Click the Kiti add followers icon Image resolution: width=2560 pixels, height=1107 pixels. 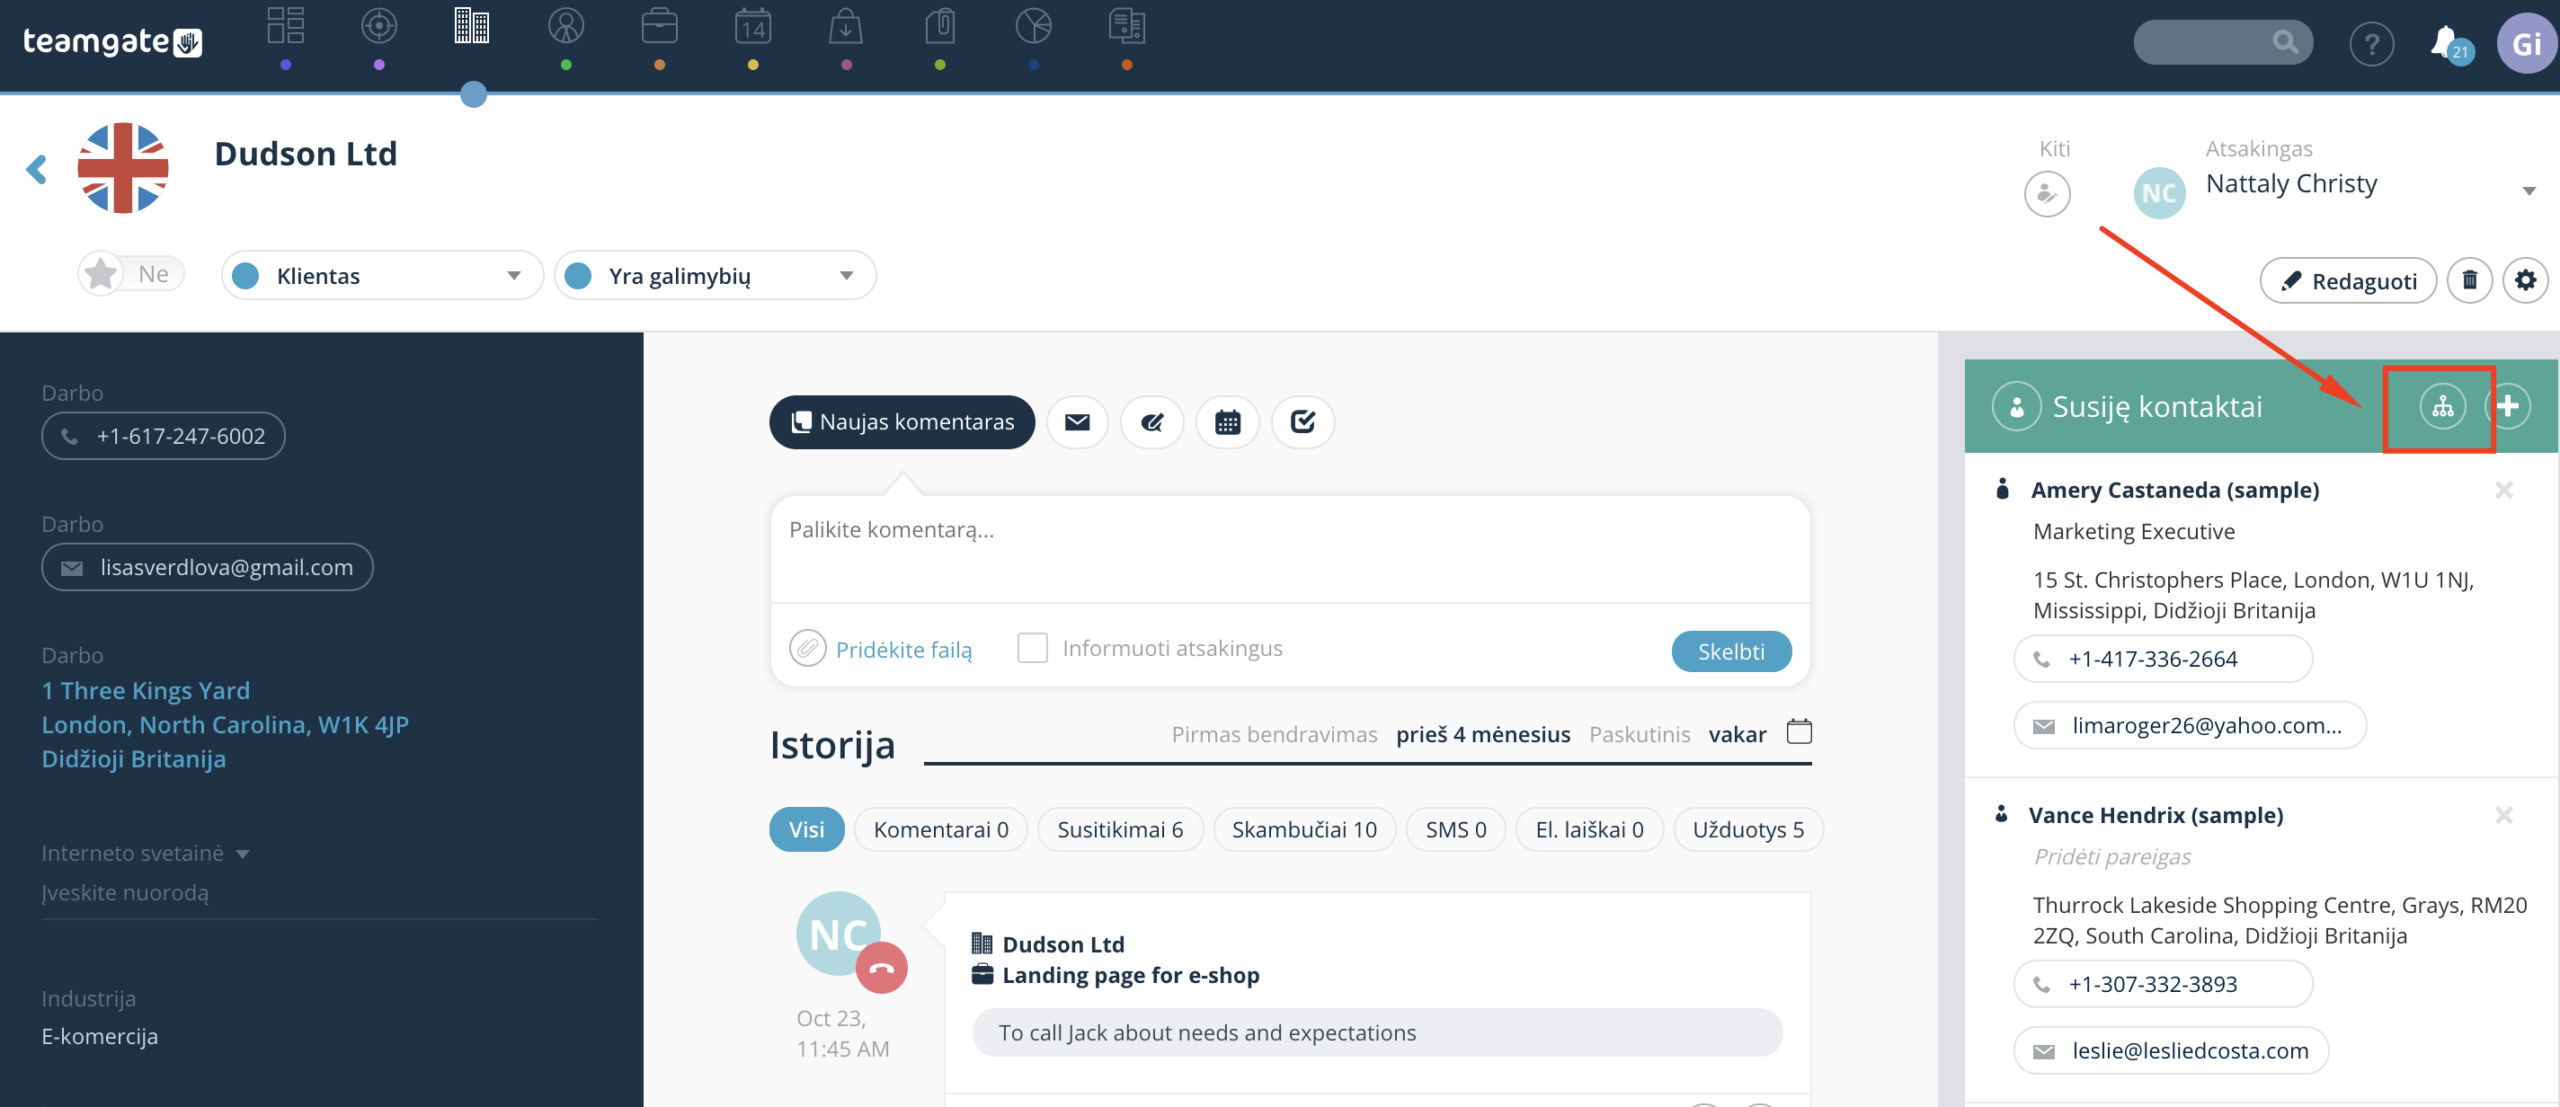pyautogui.click(x=2047, y=194)
